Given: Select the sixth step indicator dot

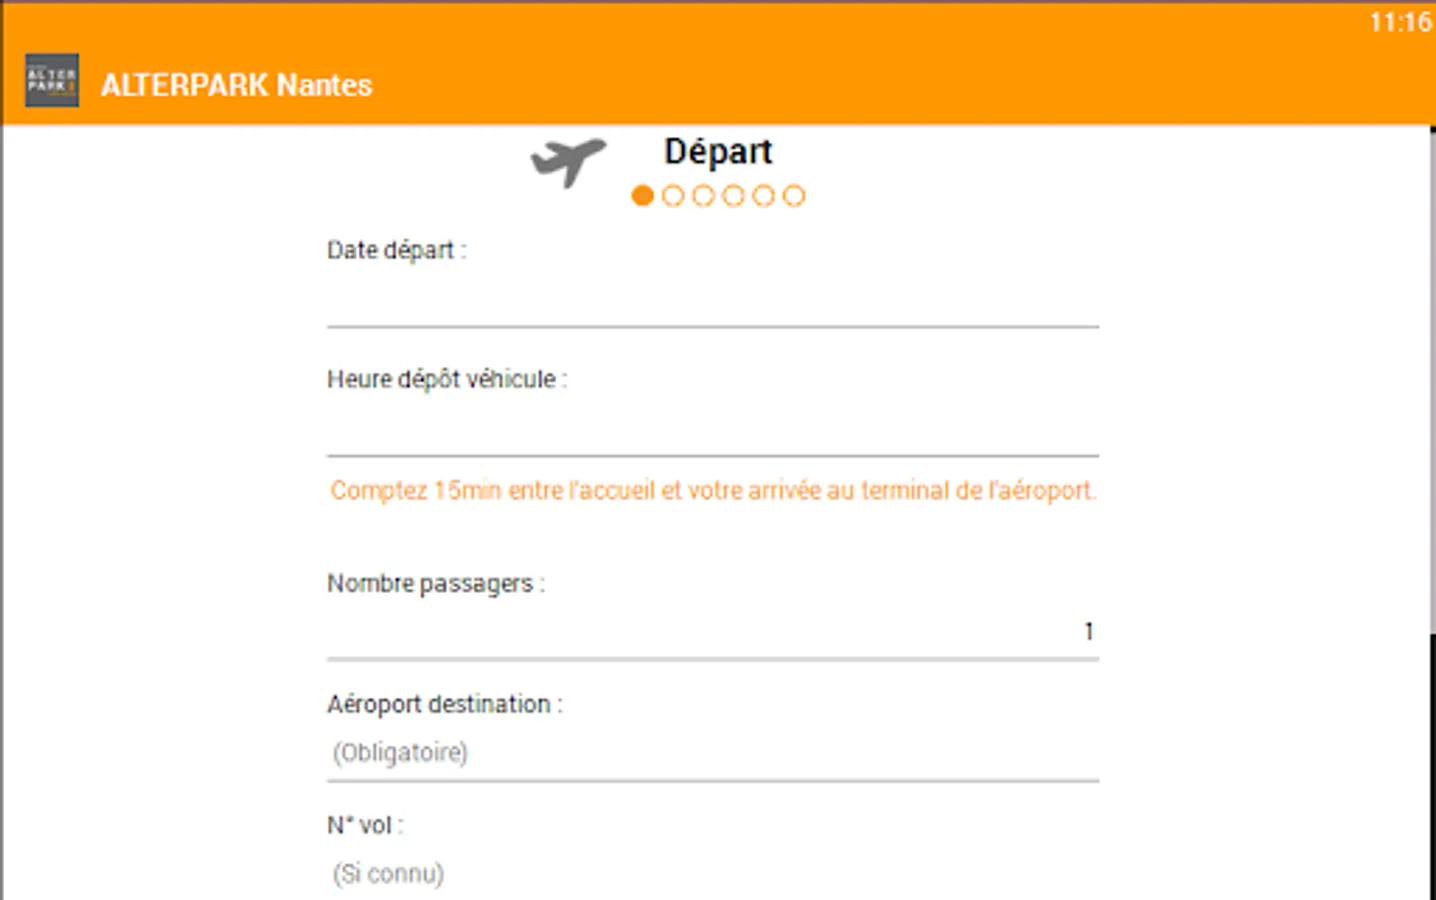Looking at the screenshot, I should tap(794, 196).
